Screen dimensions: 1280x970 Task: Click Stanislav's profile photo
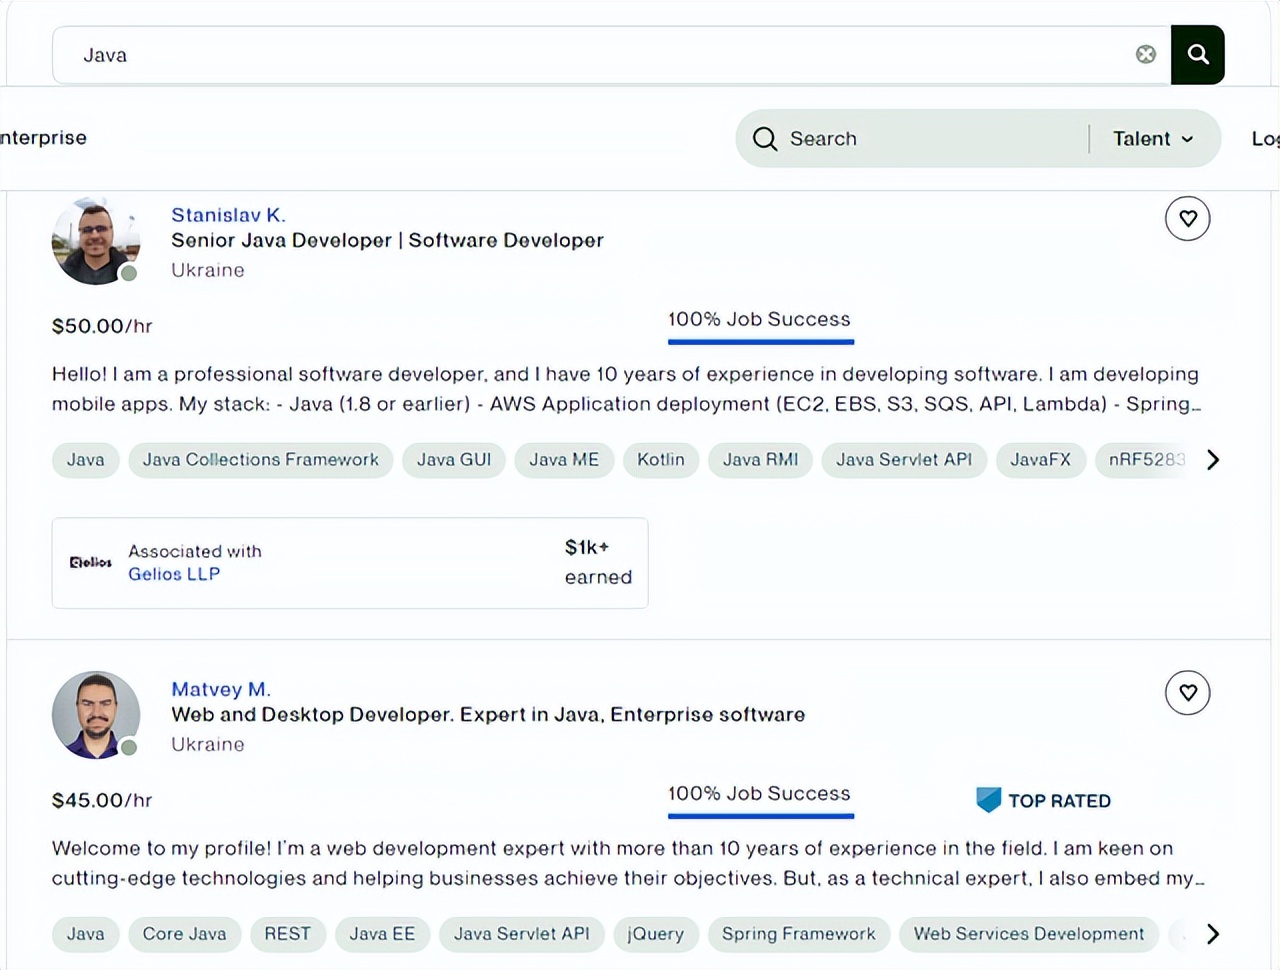pyautogui.click(x=96, y=241)
